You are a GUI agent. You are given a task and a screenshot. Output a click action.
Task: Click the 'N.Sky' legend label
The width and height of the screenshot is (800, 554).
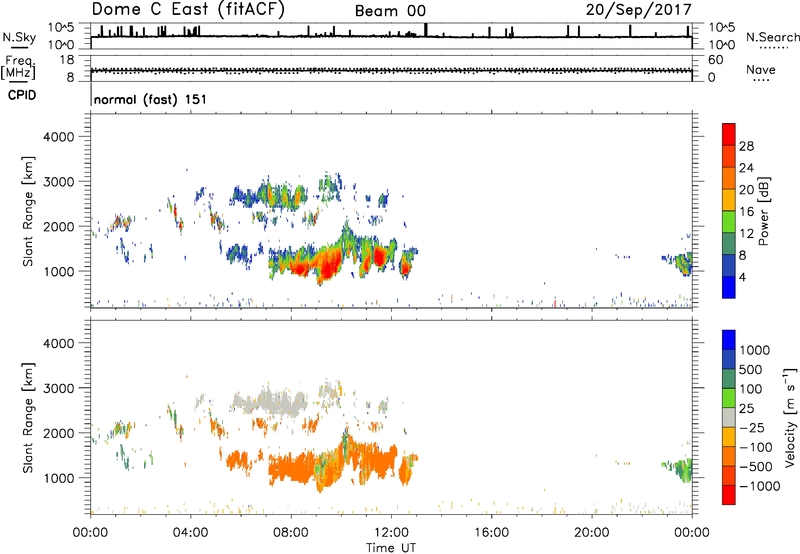(19, 37)
